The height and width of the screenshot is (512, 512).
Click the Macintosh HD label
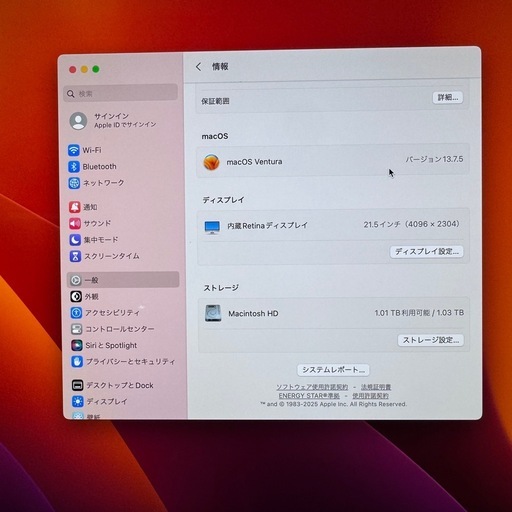253,313
